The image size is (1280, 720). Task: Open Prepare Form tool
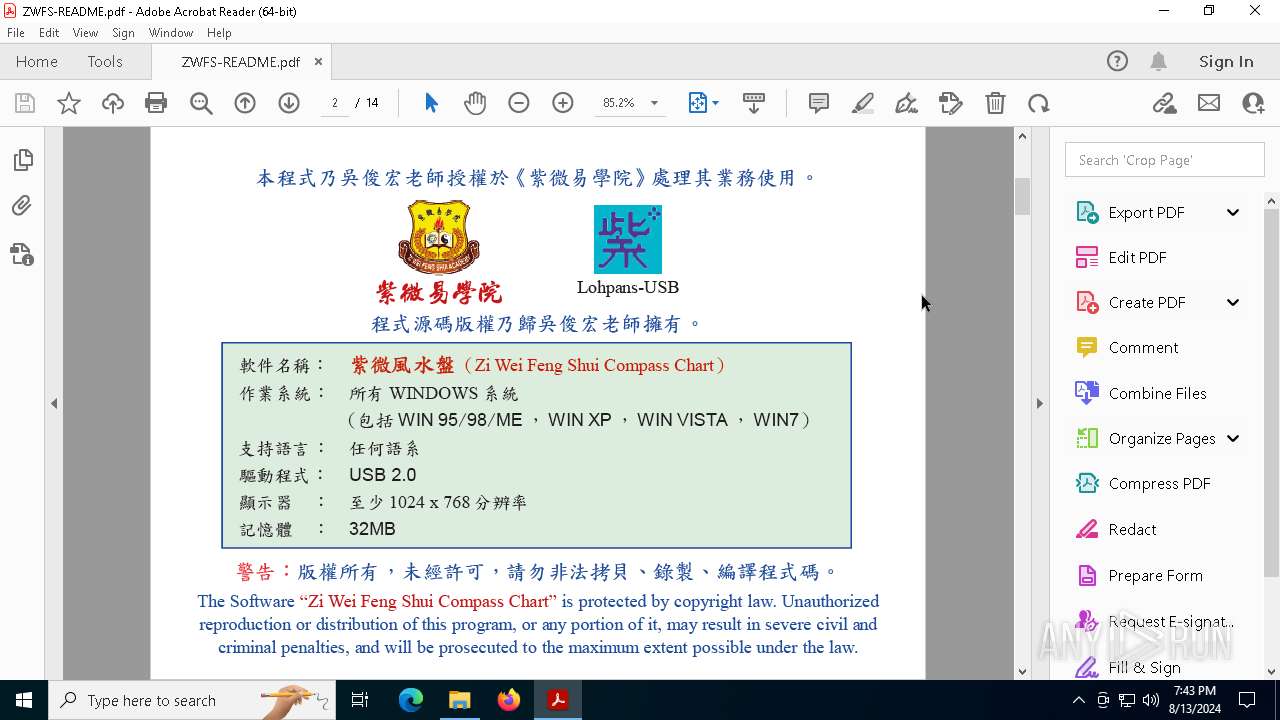[1155, 575]
